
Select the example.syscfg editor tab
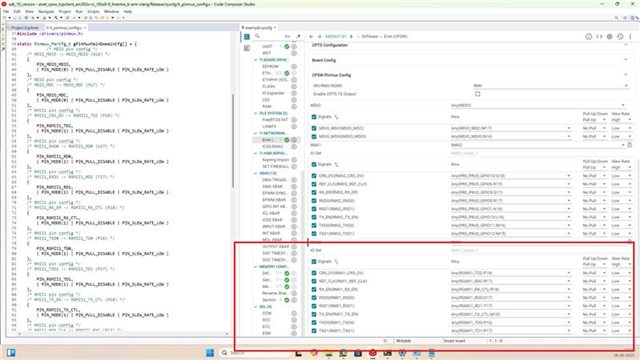coord(259,28)
